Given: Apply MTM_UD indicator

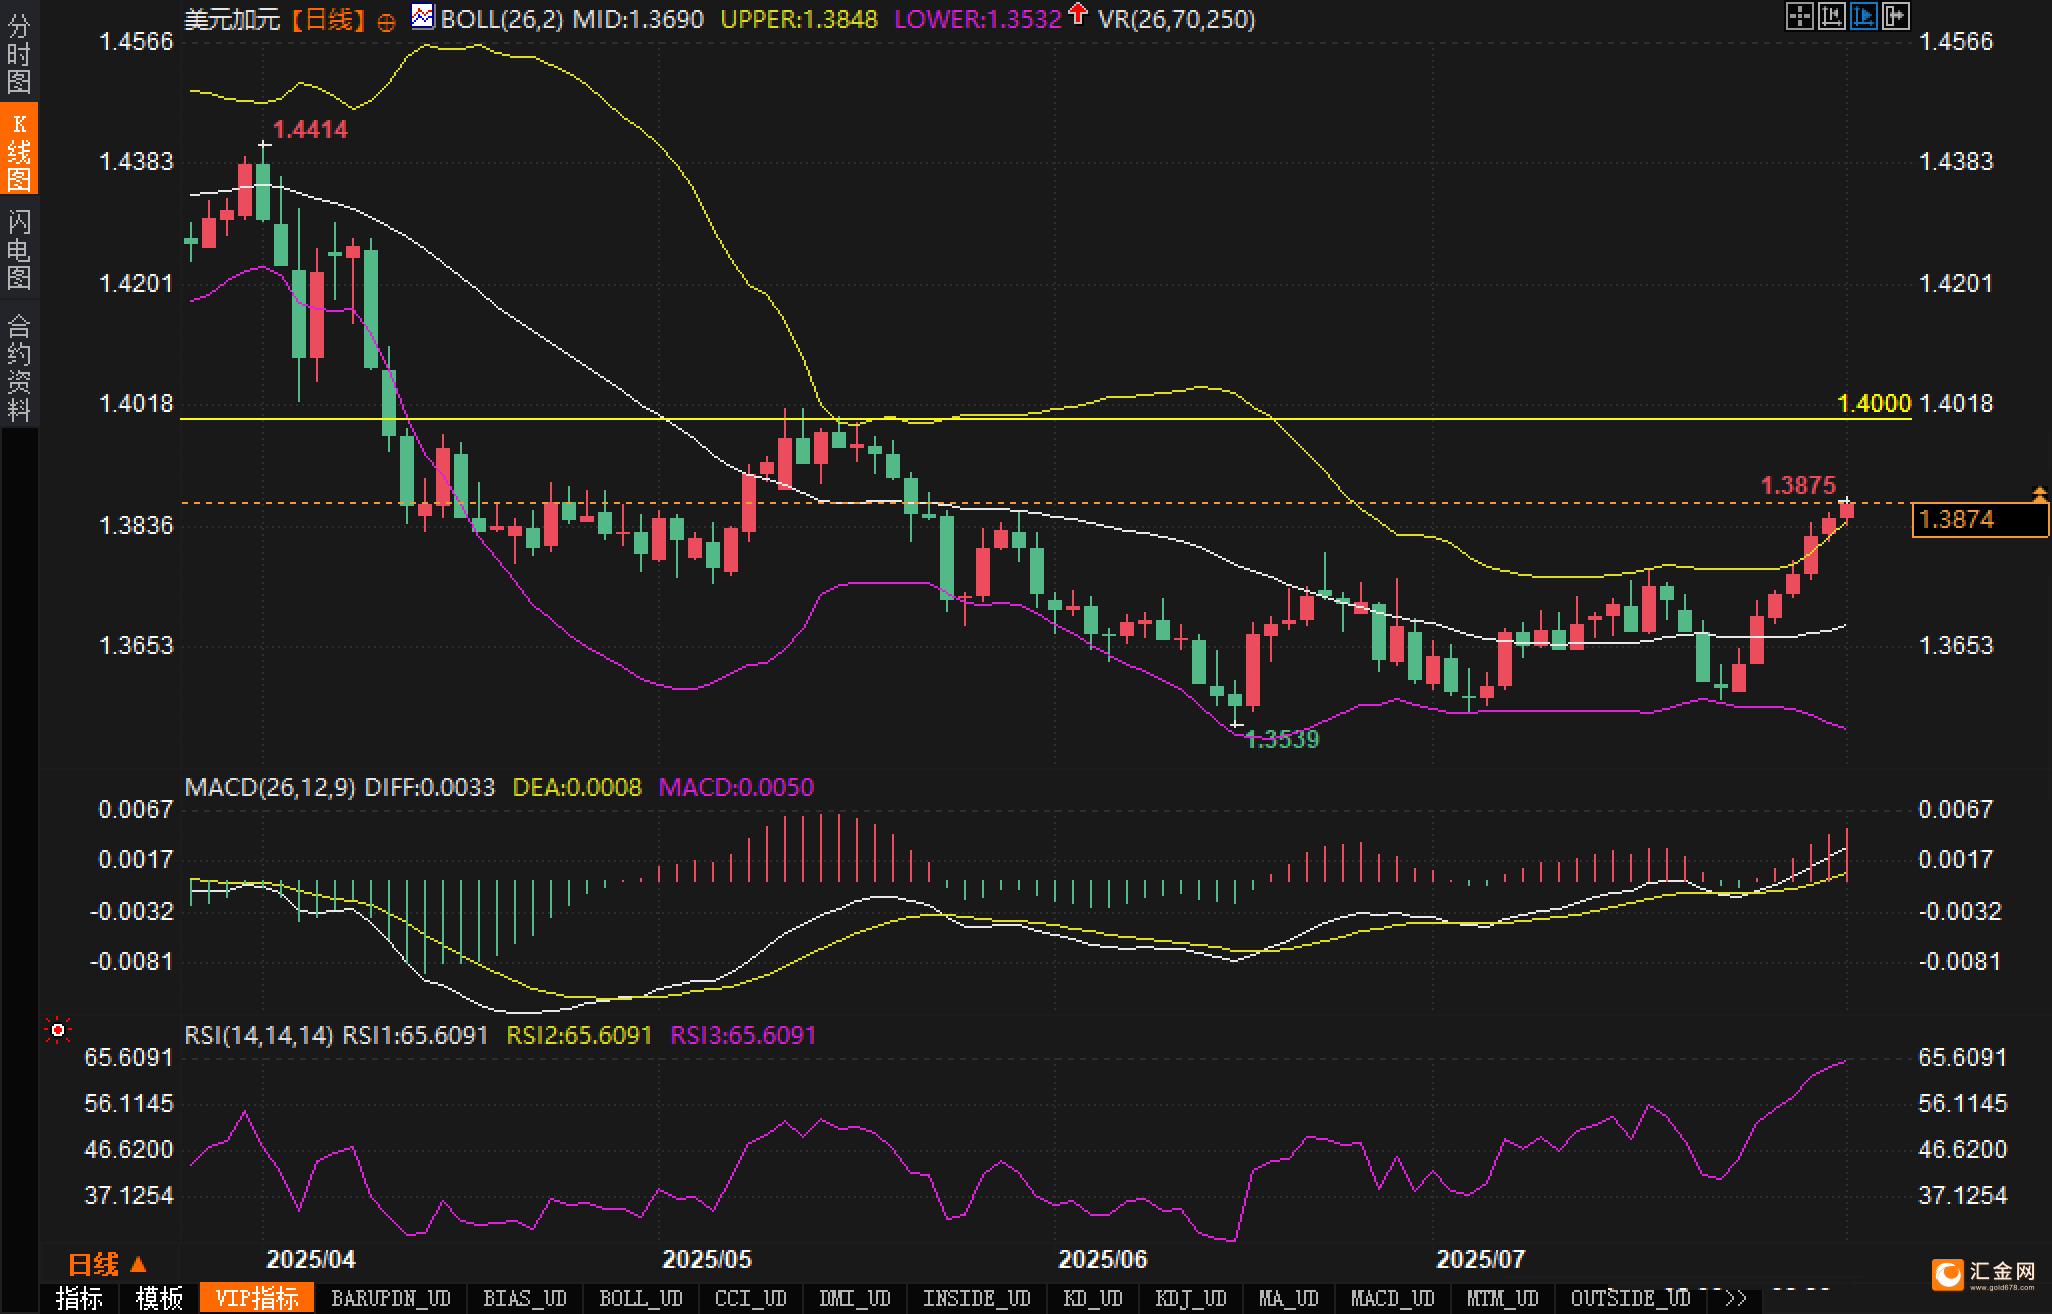Looking at the screenshot, I should [x=1503, y=1298].
